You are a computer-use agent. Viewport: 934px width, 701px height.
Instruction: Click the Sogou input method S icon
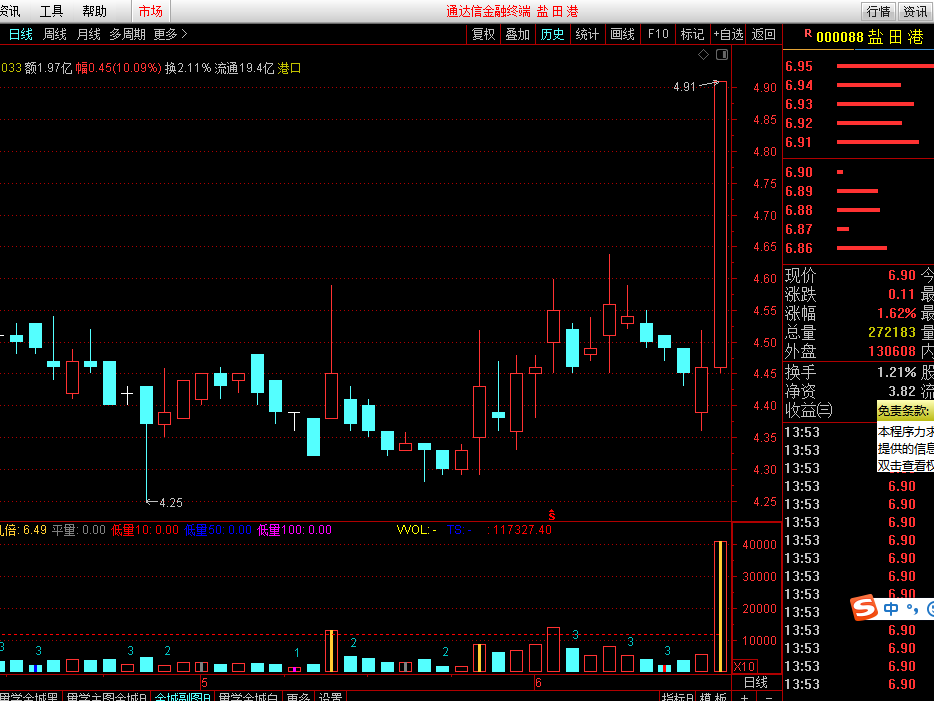tap(864, 608)
